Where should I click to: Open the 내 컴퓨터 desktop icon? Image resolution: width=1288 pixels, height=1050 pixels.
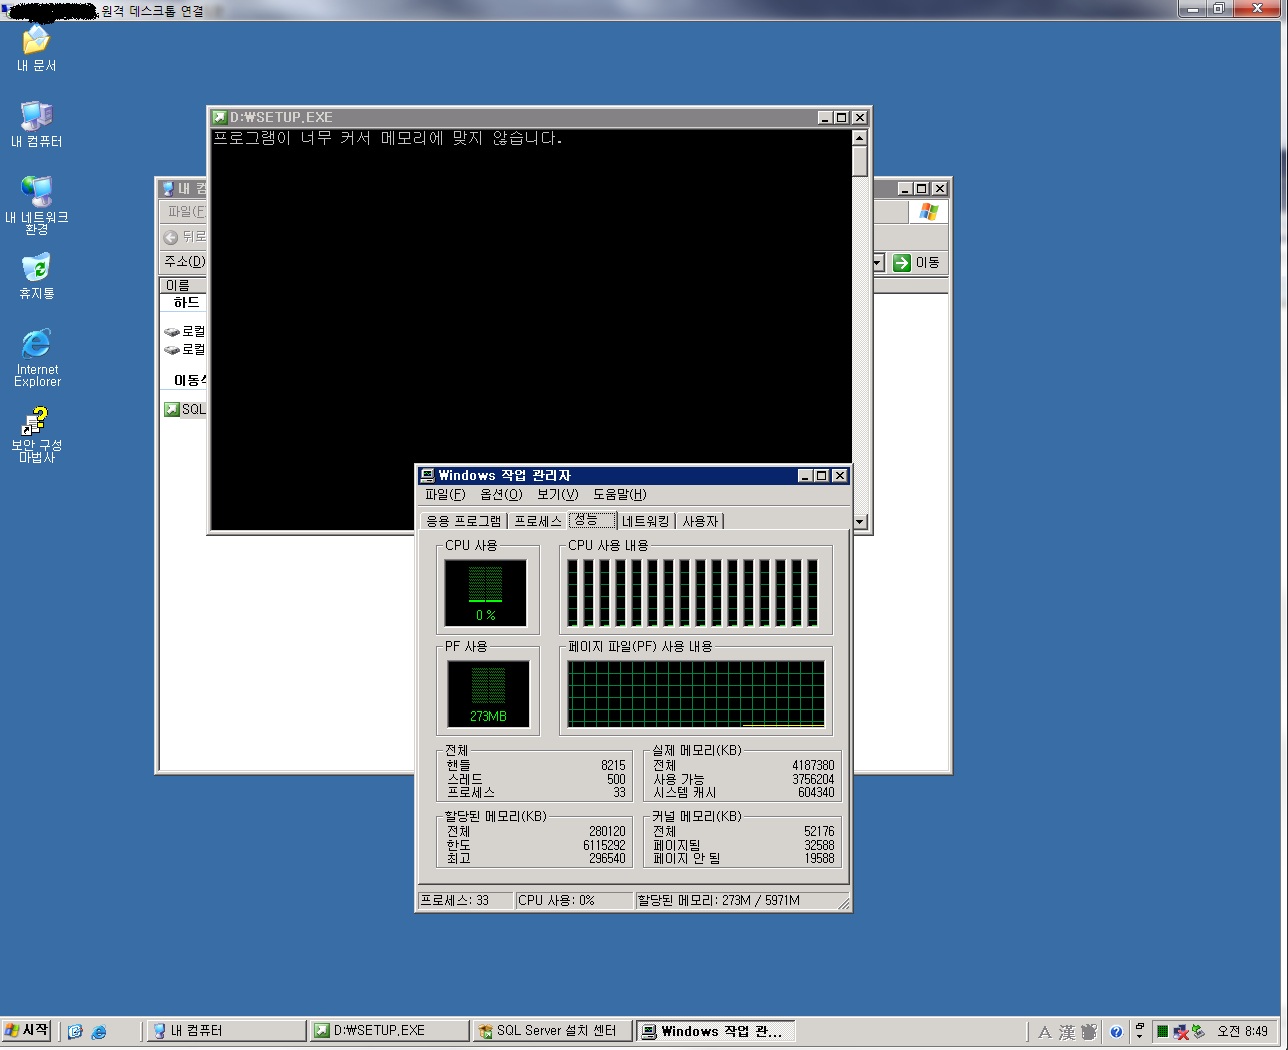point(36,124)
